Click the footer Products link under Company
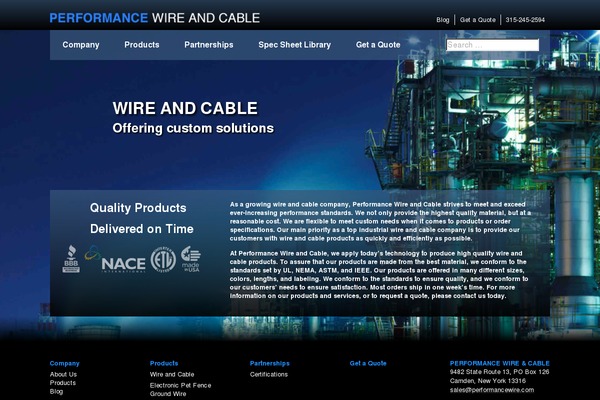Image resolution: width=600 pixels, height=400 pixels. tap(63, 383)
